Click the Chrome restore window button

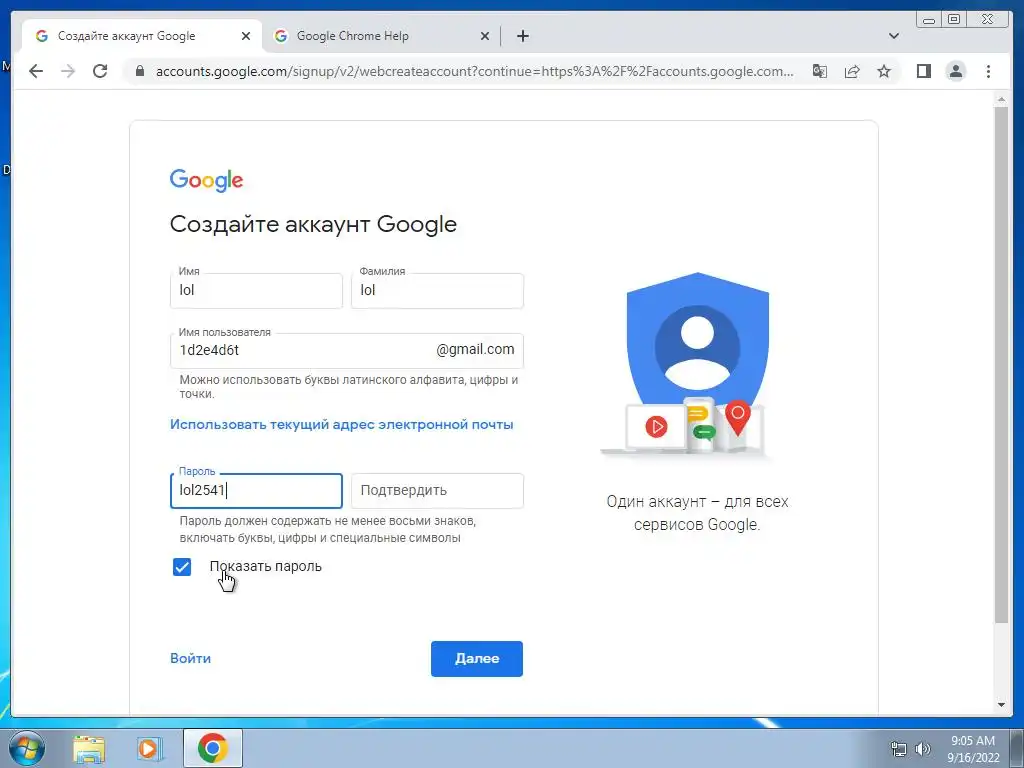954,20
